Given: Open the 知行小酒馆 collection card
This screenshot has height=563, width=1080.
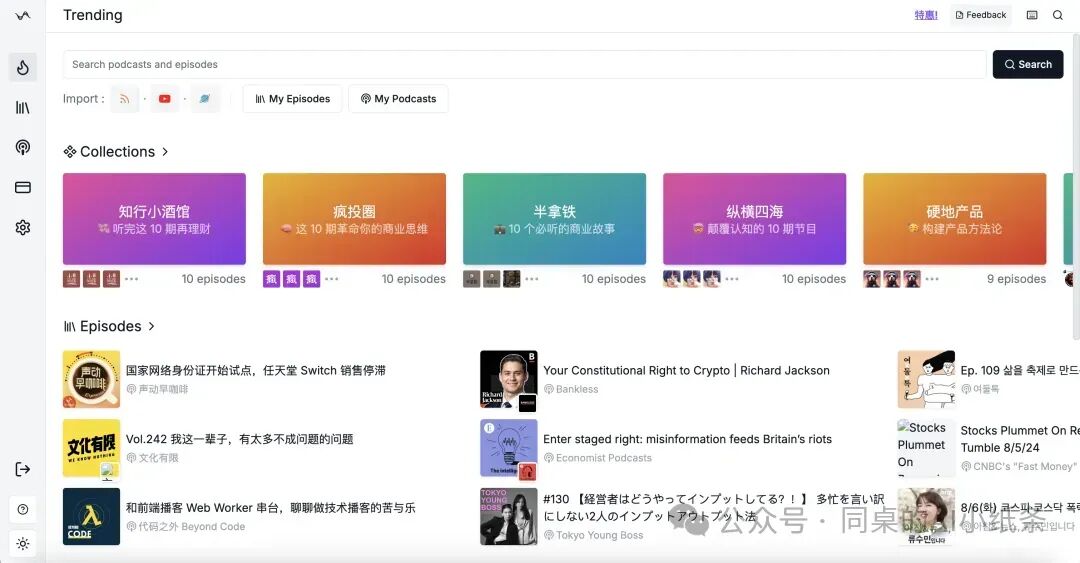Looking at the screenshot, I should tap(154, 218).
